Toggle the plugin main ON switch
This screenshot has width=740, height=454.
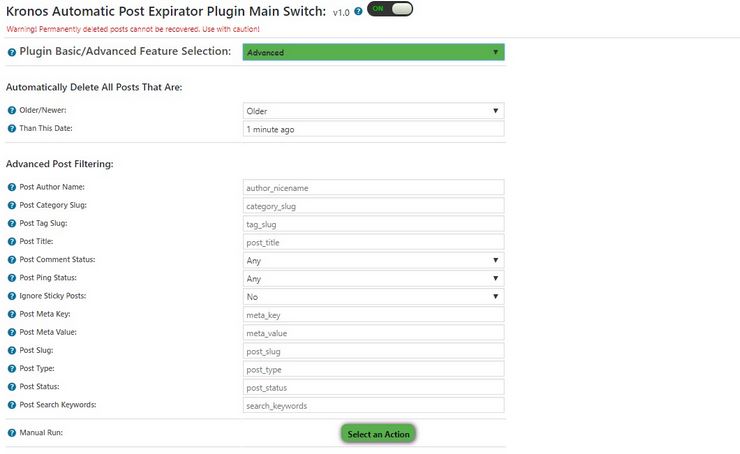click(390, 9)
